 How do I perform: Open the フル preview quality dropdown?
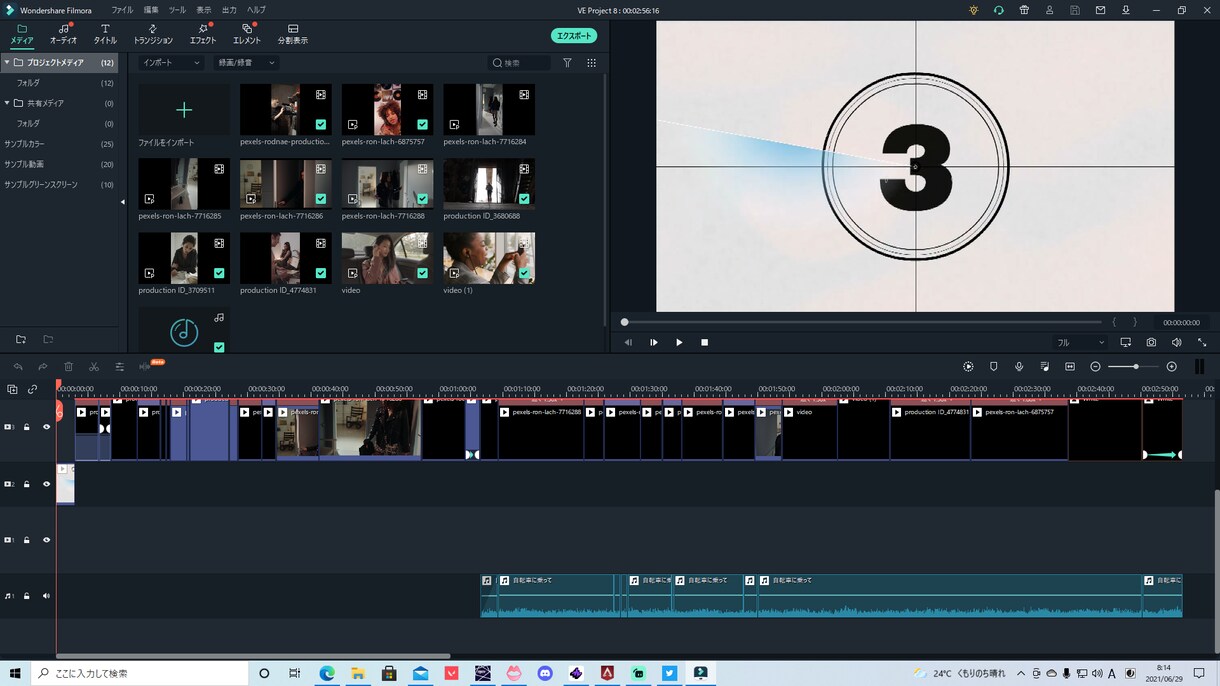(x=1080, y=342)
